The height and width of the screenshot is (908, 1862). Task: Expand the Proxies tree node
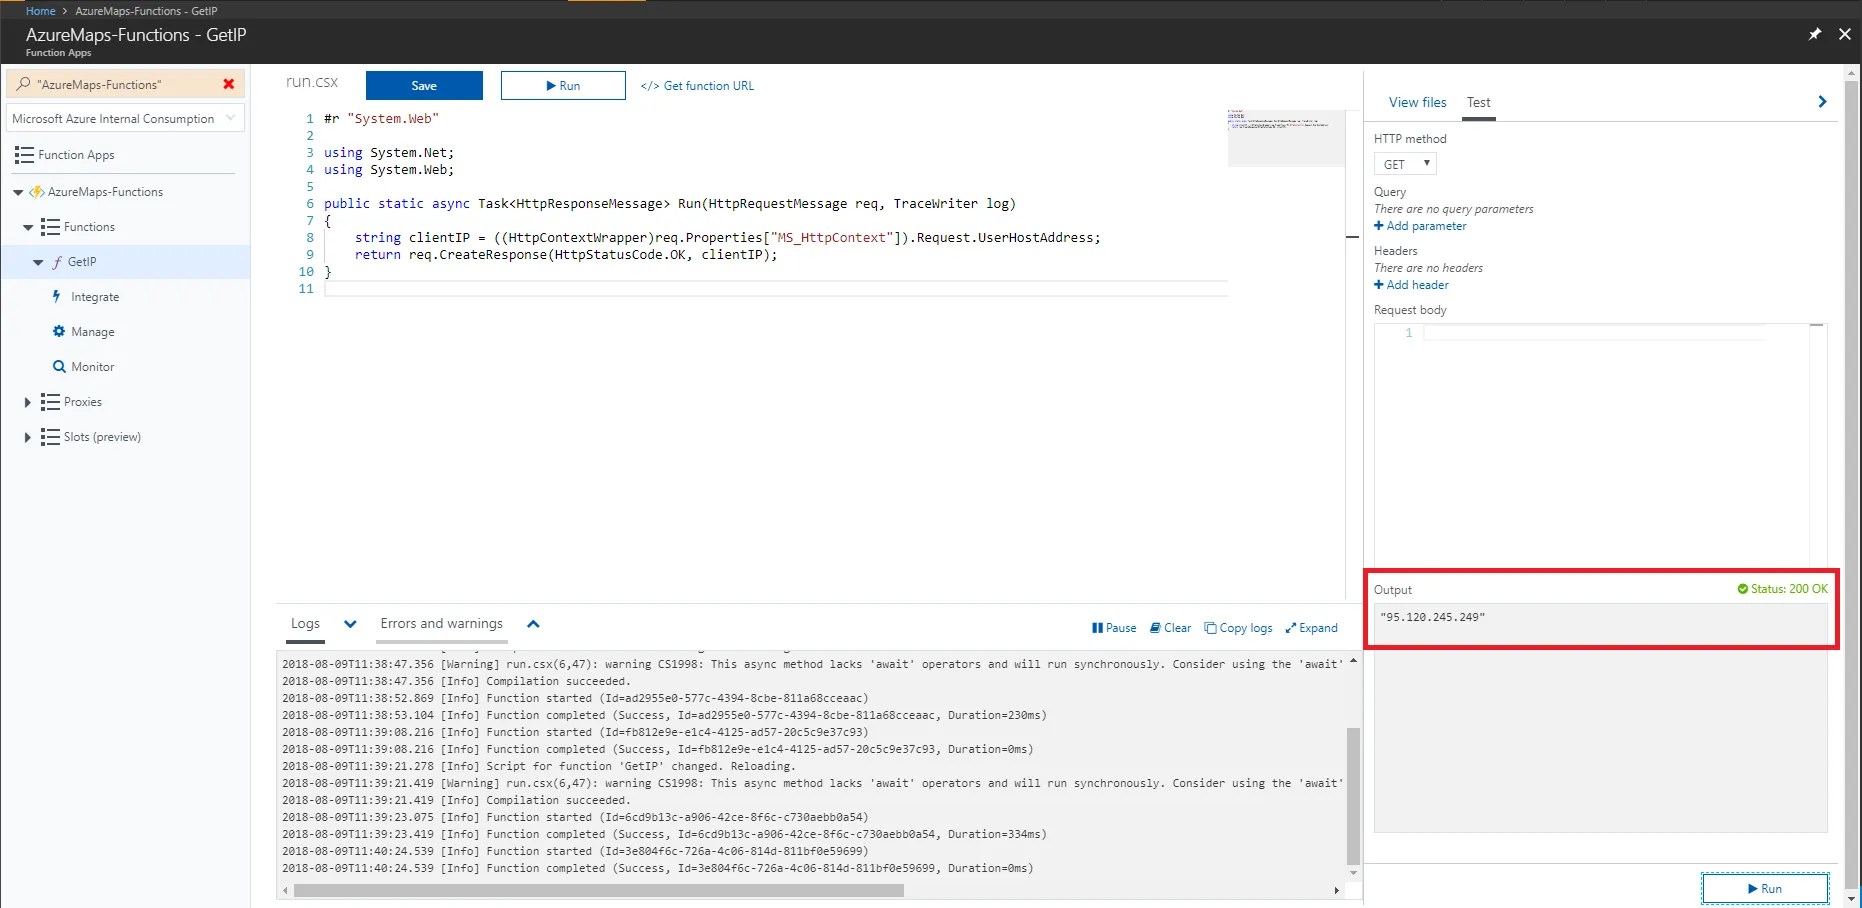[27, 402]
